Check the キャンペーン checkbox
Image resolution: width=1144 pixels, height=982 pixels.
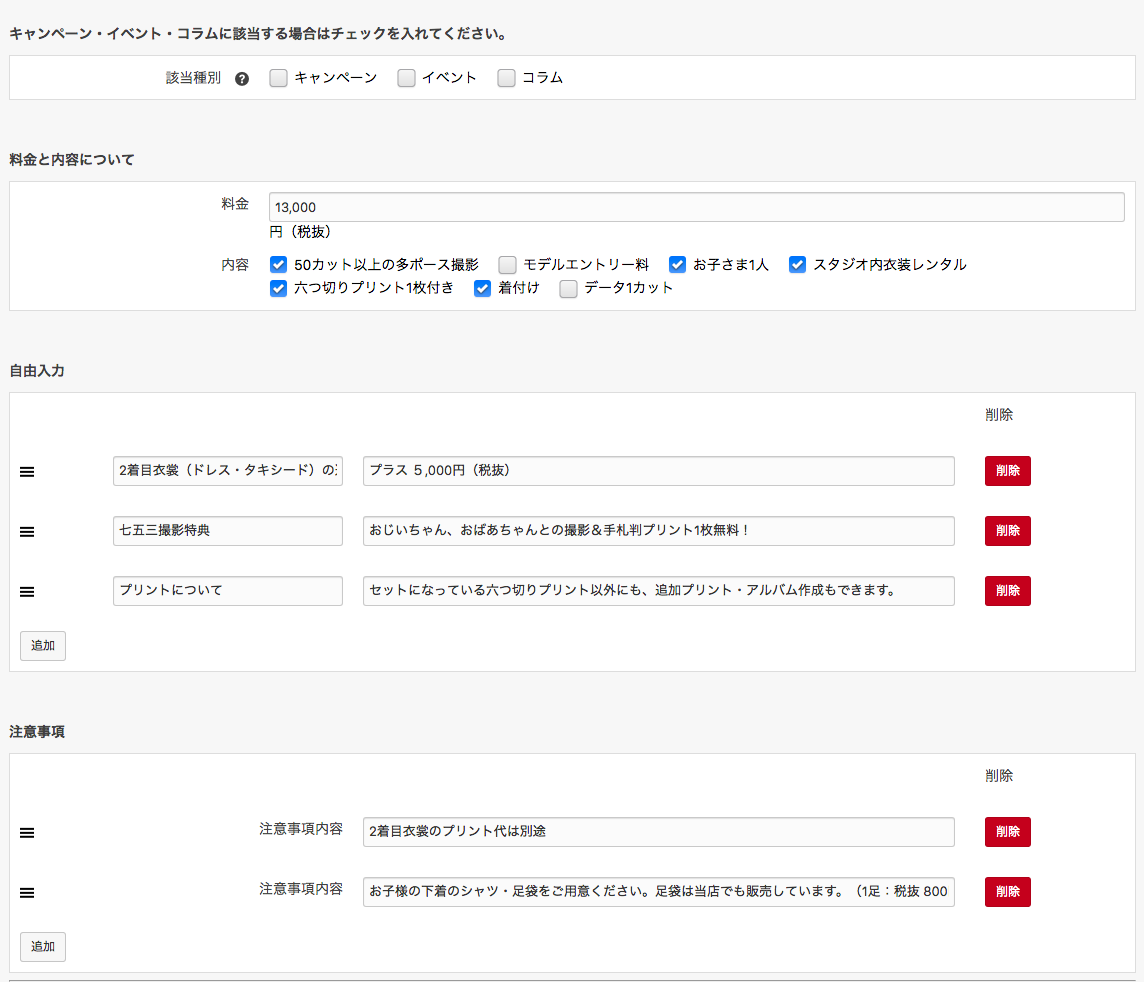click(x=279, y=78)
